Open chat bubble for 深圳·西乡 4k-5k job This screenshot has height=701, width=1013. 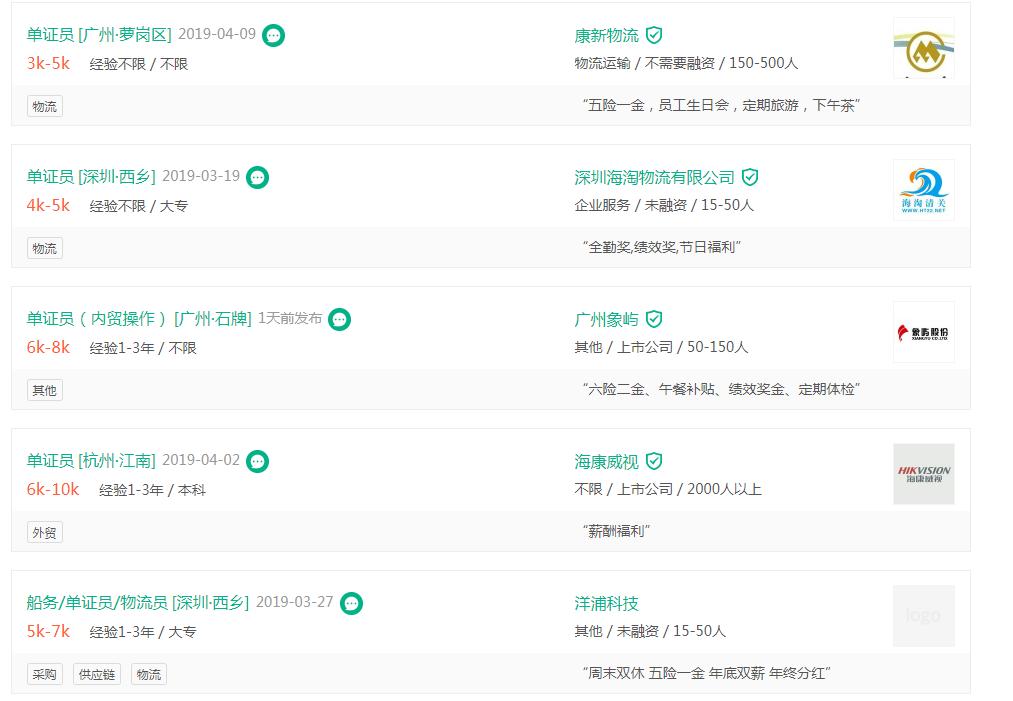click(258, 178)
